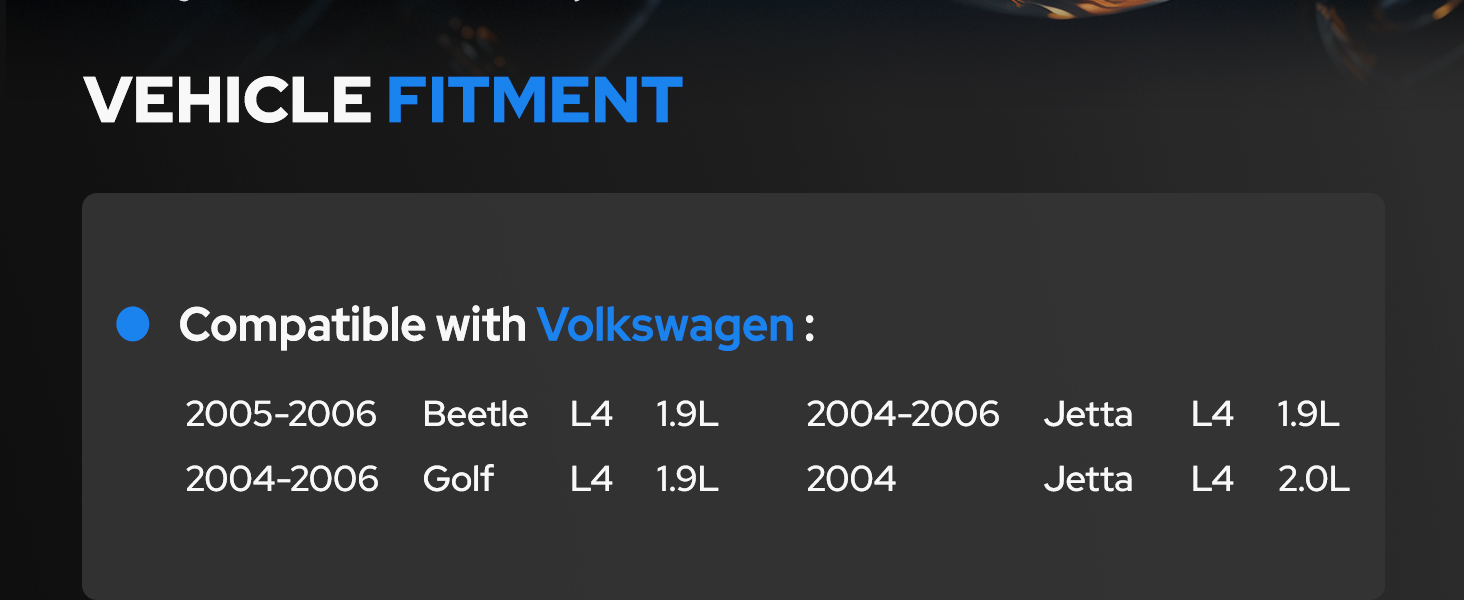
Task: Click the 2.0L engine size
Action: (1315, 479)
